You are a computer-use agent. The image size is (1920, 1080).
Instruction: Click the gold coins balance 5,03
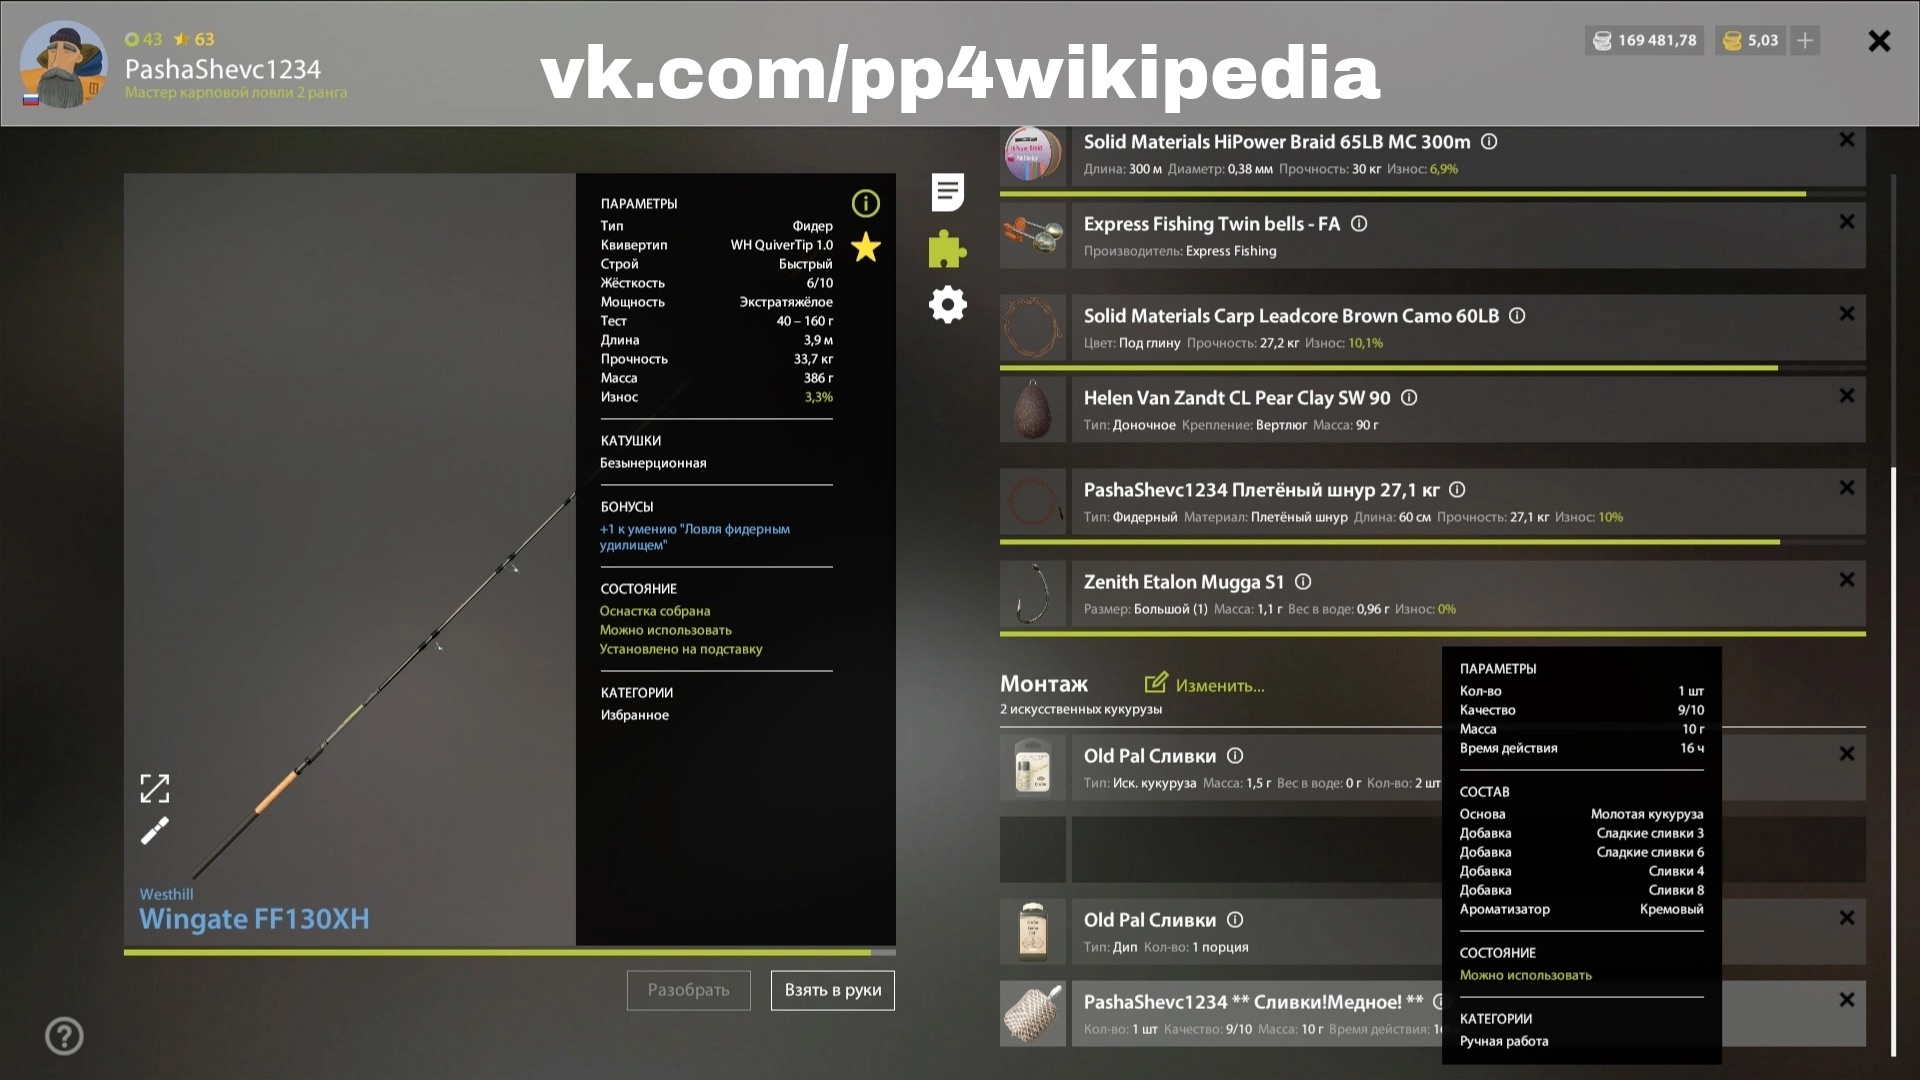click(1751, 40)
